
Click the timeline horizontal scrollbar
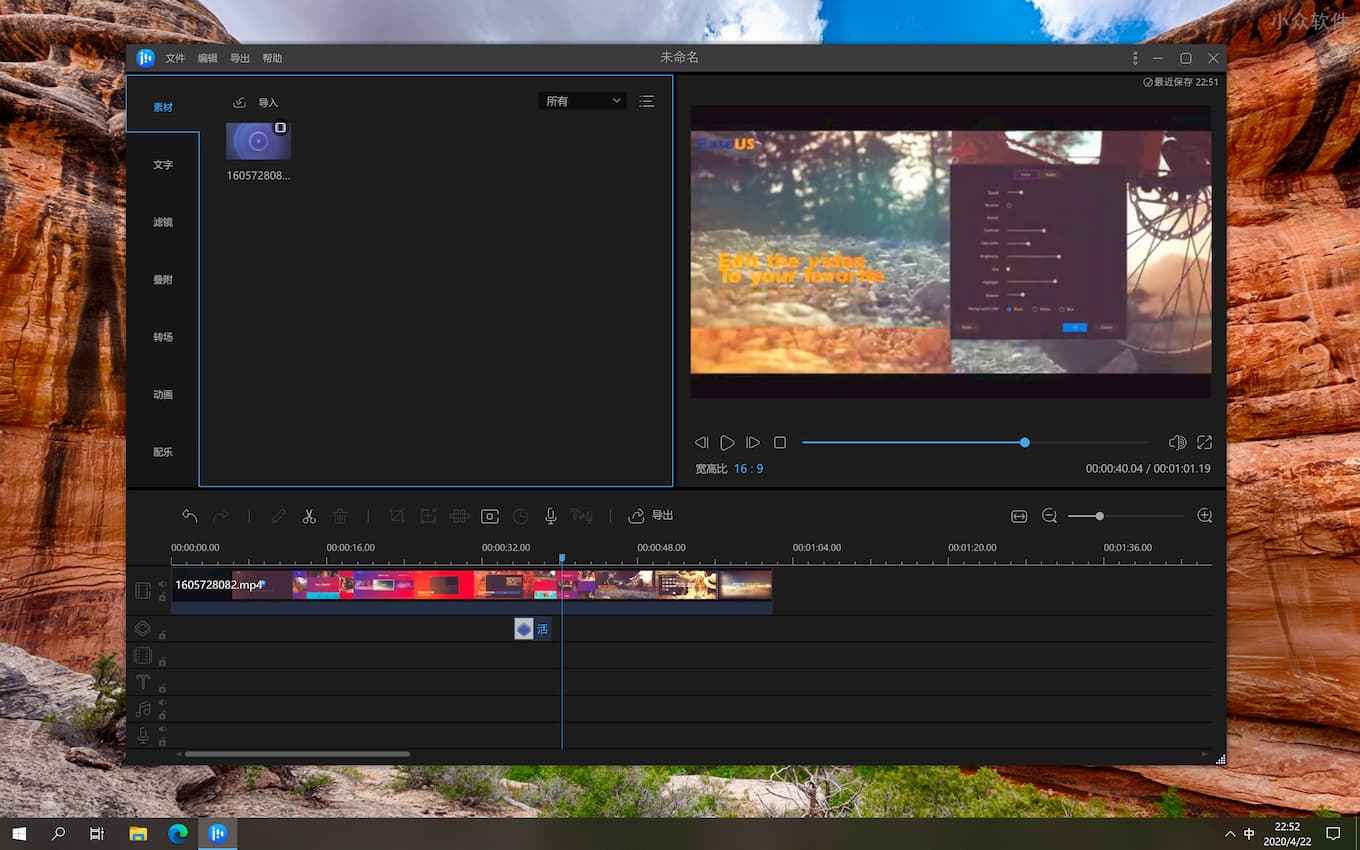point(298,754)
